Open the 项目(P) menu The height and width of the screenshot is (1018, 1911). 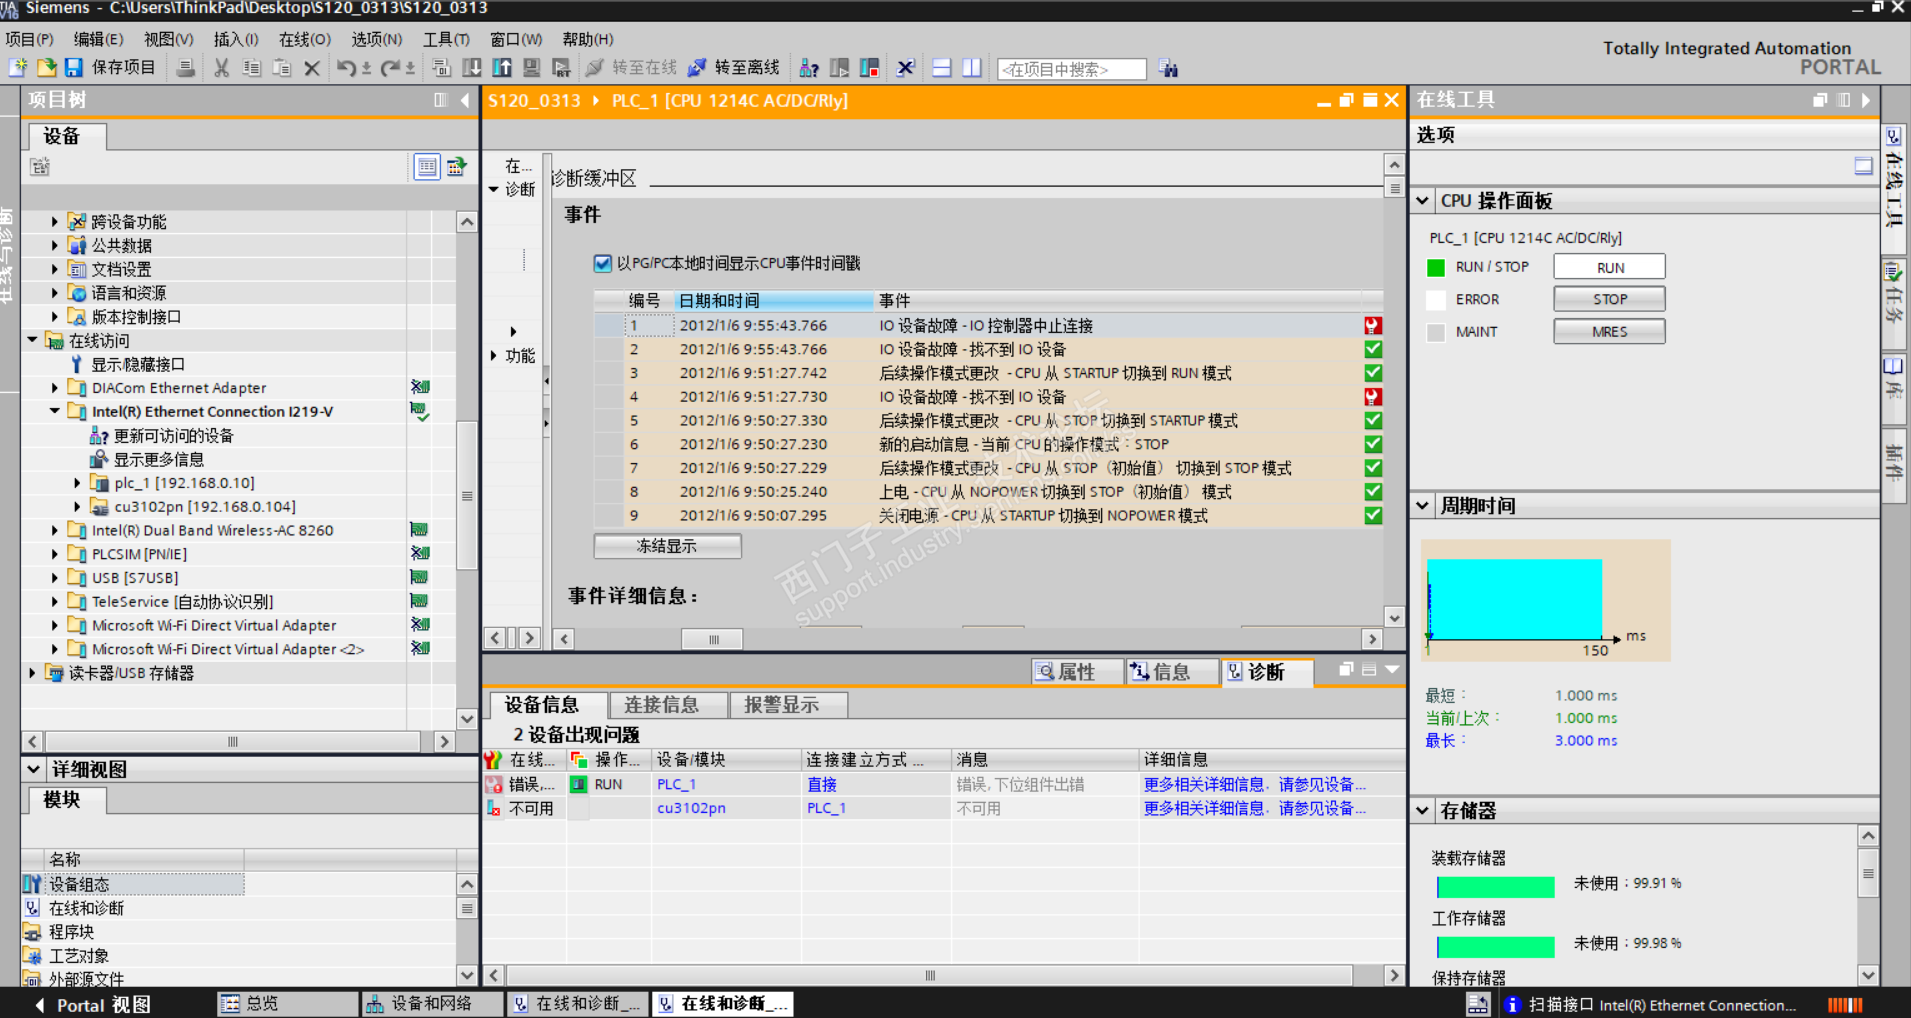coord(30,39)
